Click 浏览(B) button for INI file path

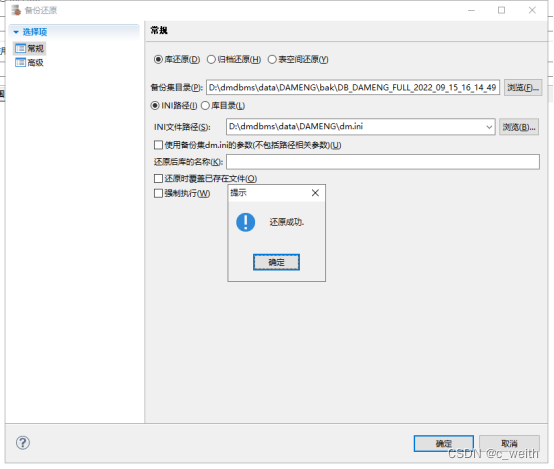point(519,127)
